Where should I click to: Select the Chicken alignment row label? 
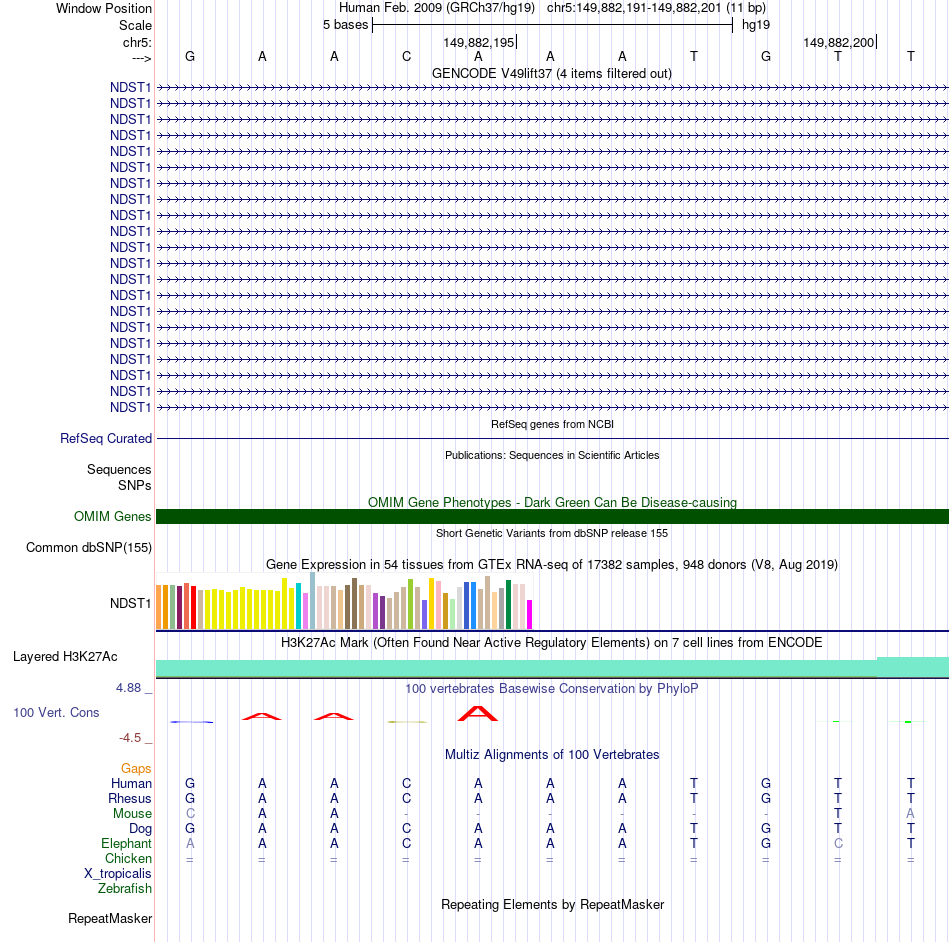128,859
